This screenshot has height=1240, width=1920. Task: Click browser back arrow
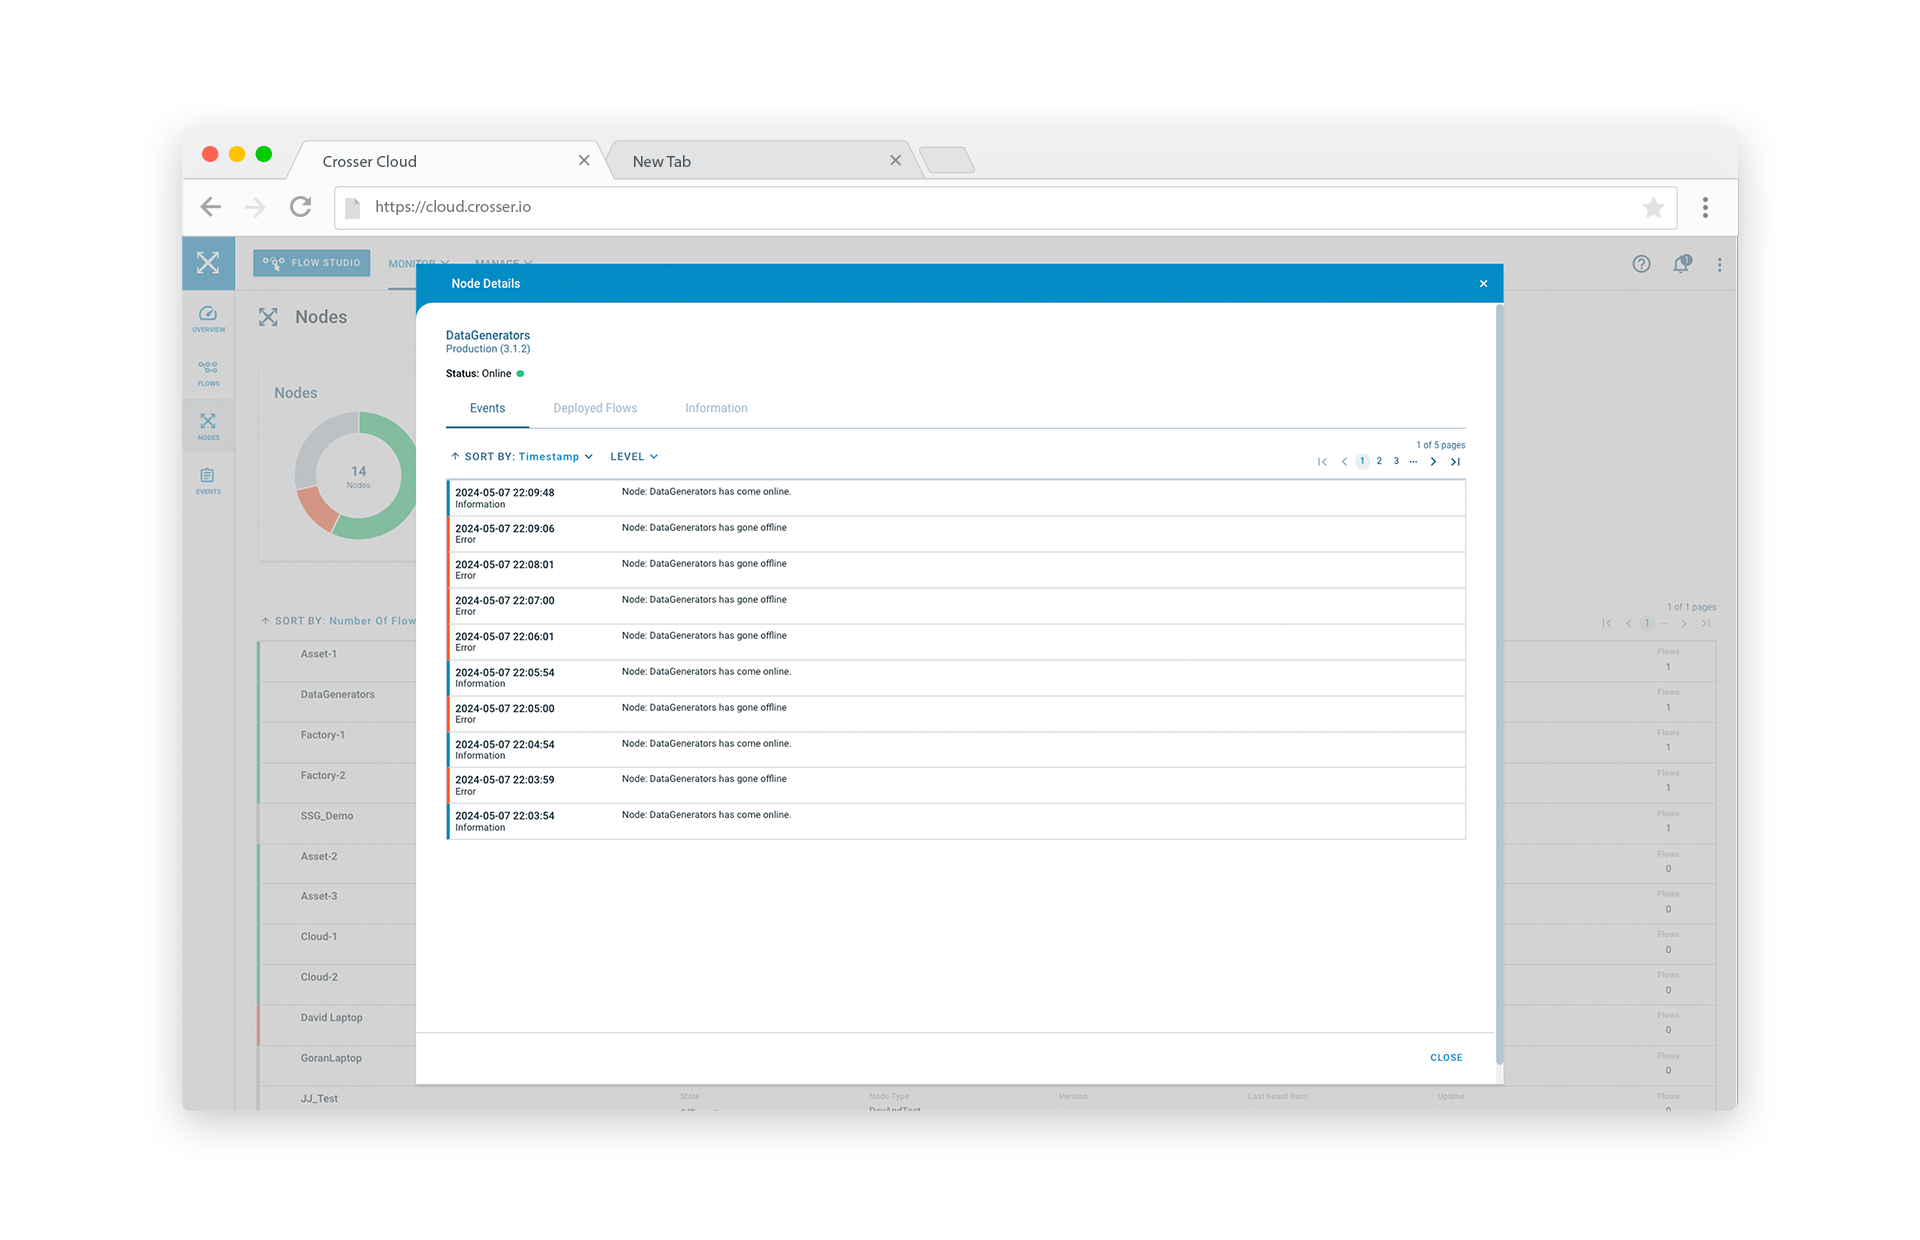(211, 207)
